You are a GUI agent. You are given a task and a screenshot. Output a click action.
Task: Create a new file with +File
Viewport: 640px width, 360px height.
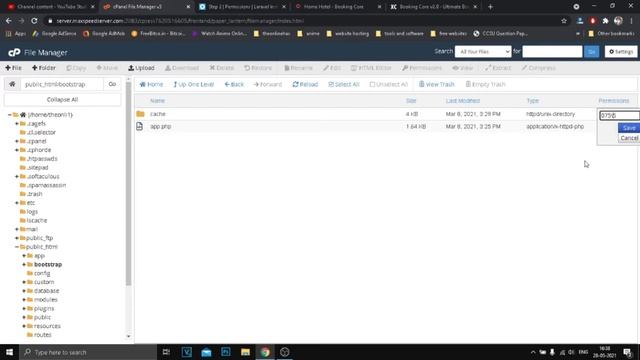point(13,68)
